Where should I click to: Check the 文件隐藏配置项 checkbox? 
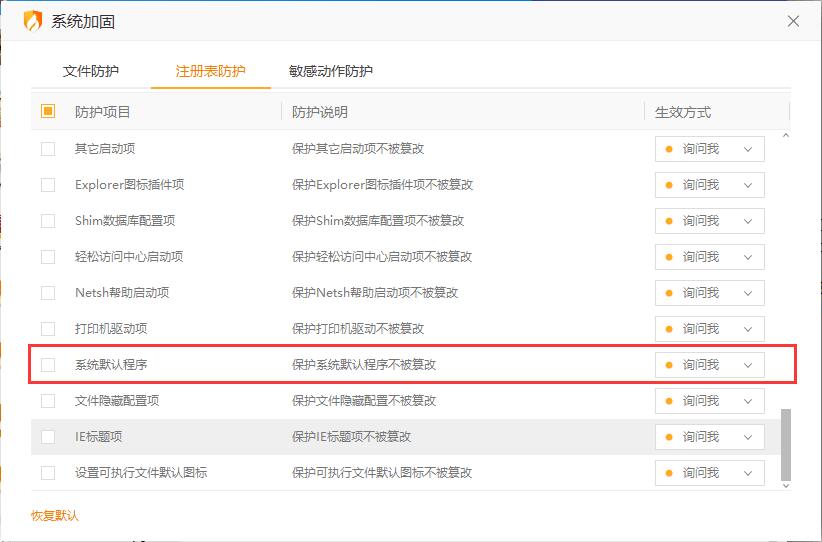tap(48, 401)
